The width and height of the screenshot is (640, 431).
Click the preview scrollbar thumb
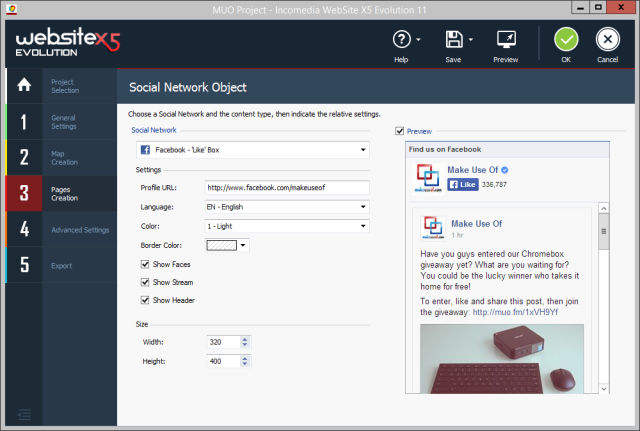click(x=604, y=231)
